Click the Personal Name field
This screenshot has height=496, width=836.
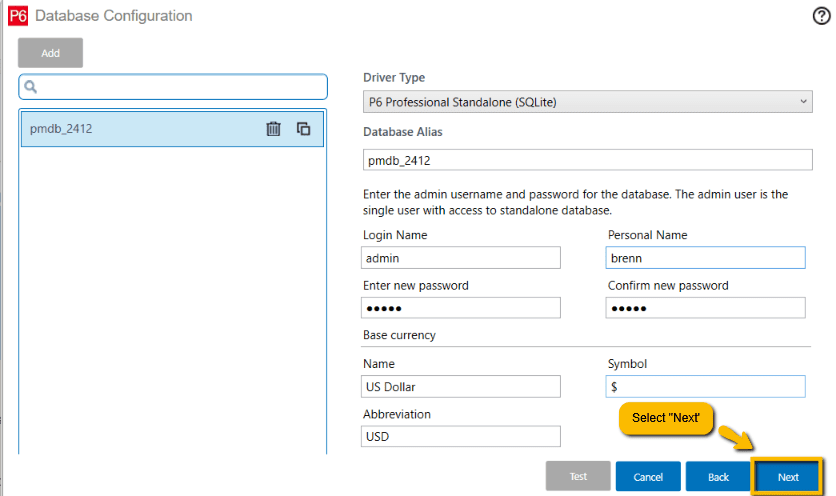coord(705,258)
